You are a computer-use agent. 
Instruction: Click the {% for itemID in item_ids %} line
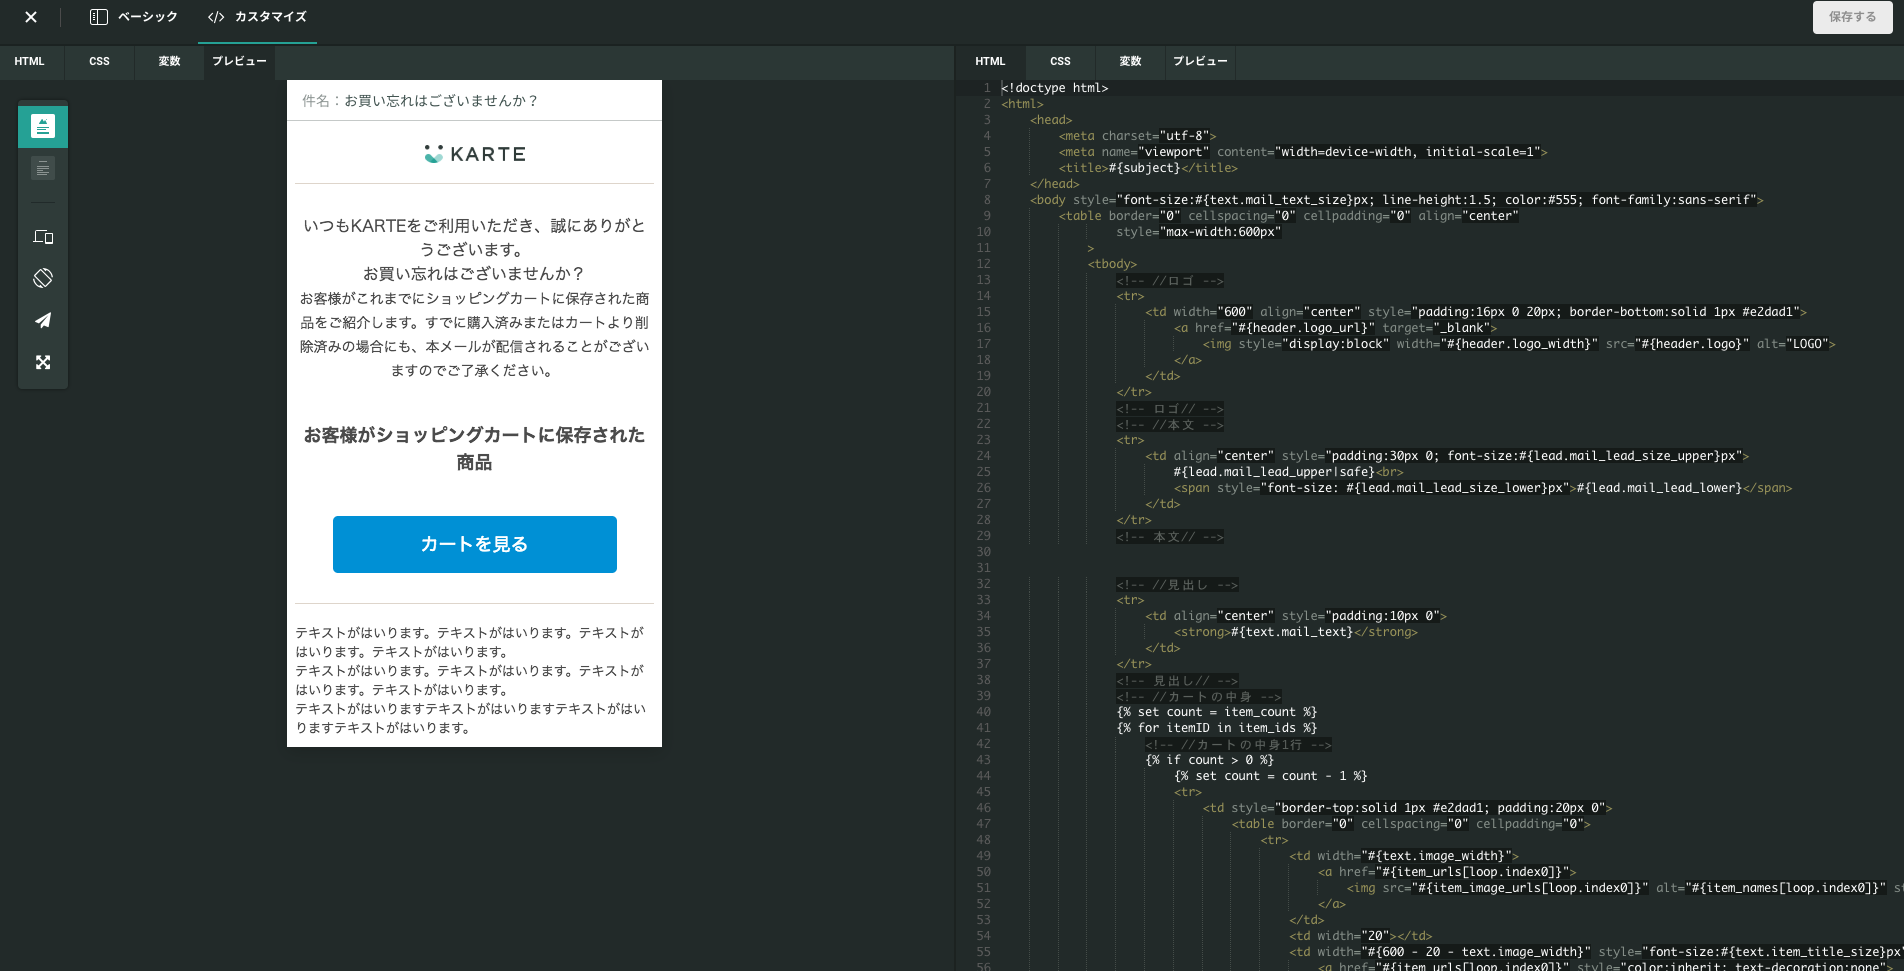tap(1217, 728)
